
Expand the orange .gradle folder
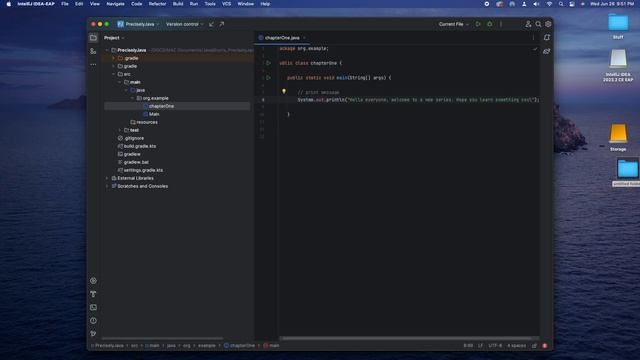(x=113, y=58)
